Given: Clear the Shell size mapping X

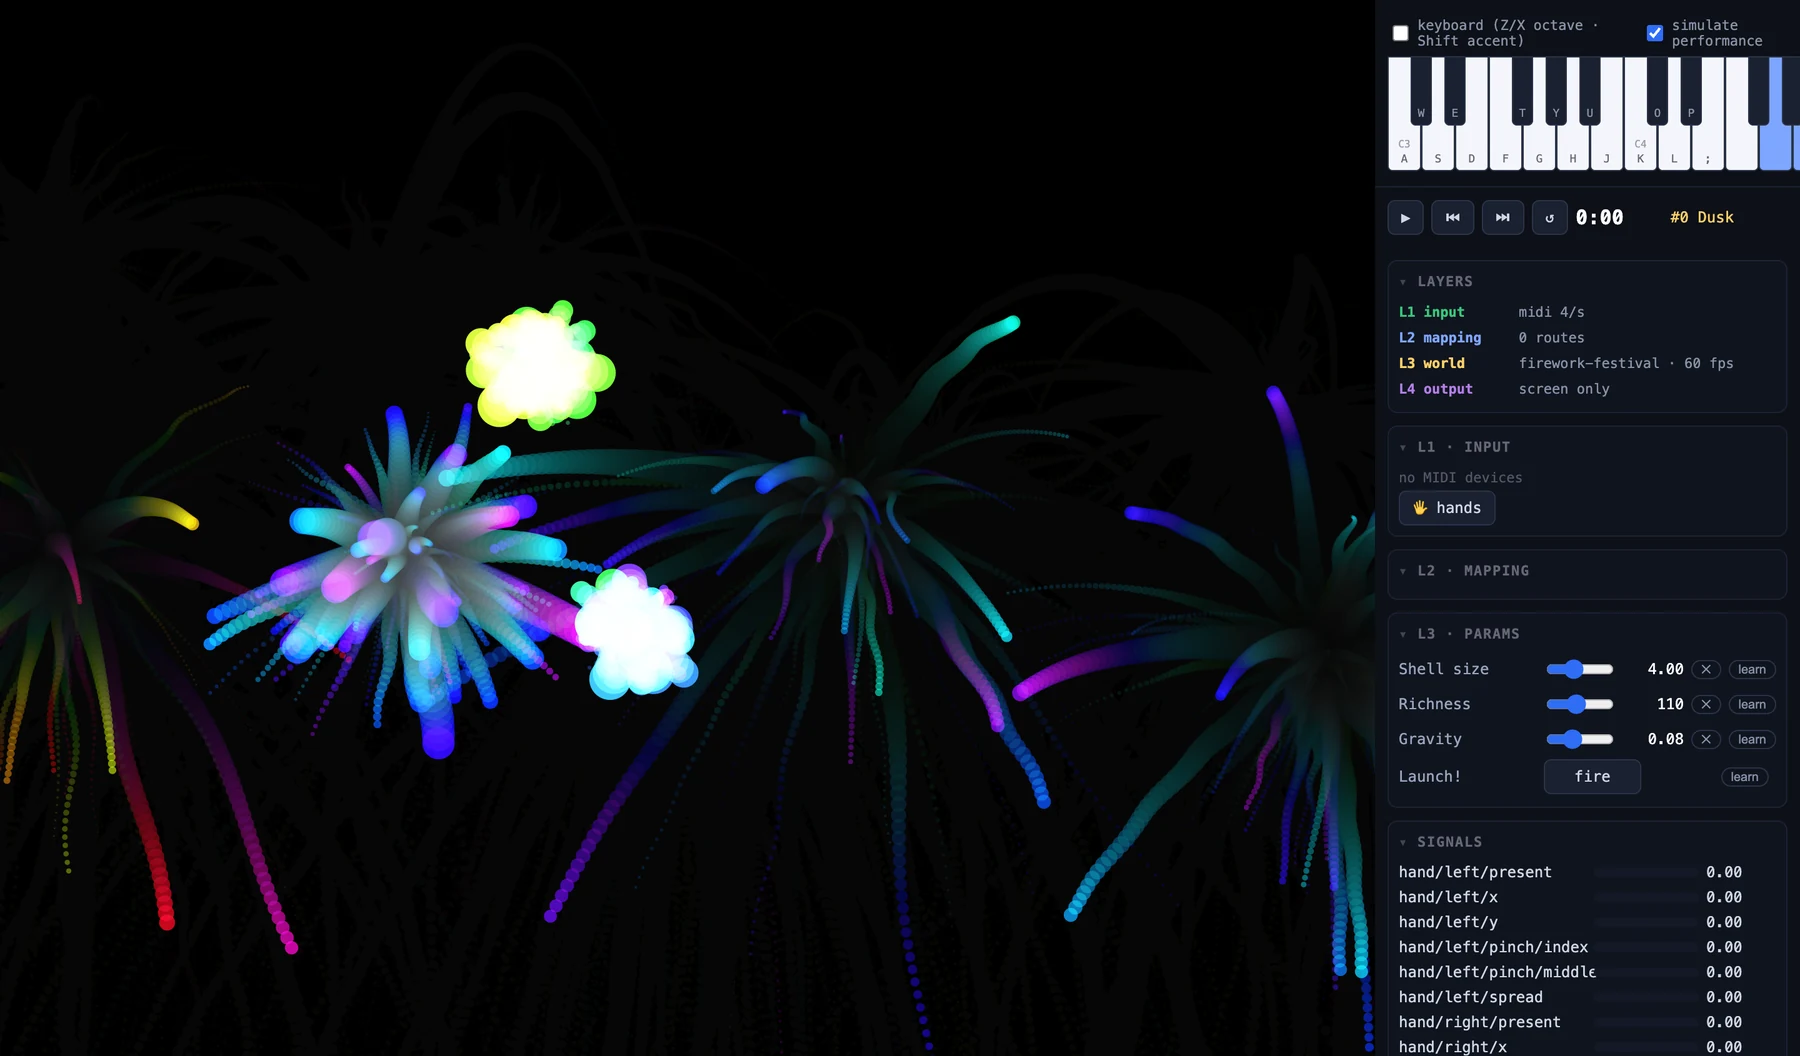Looking at the screenshot, I should coord(1706,670).
